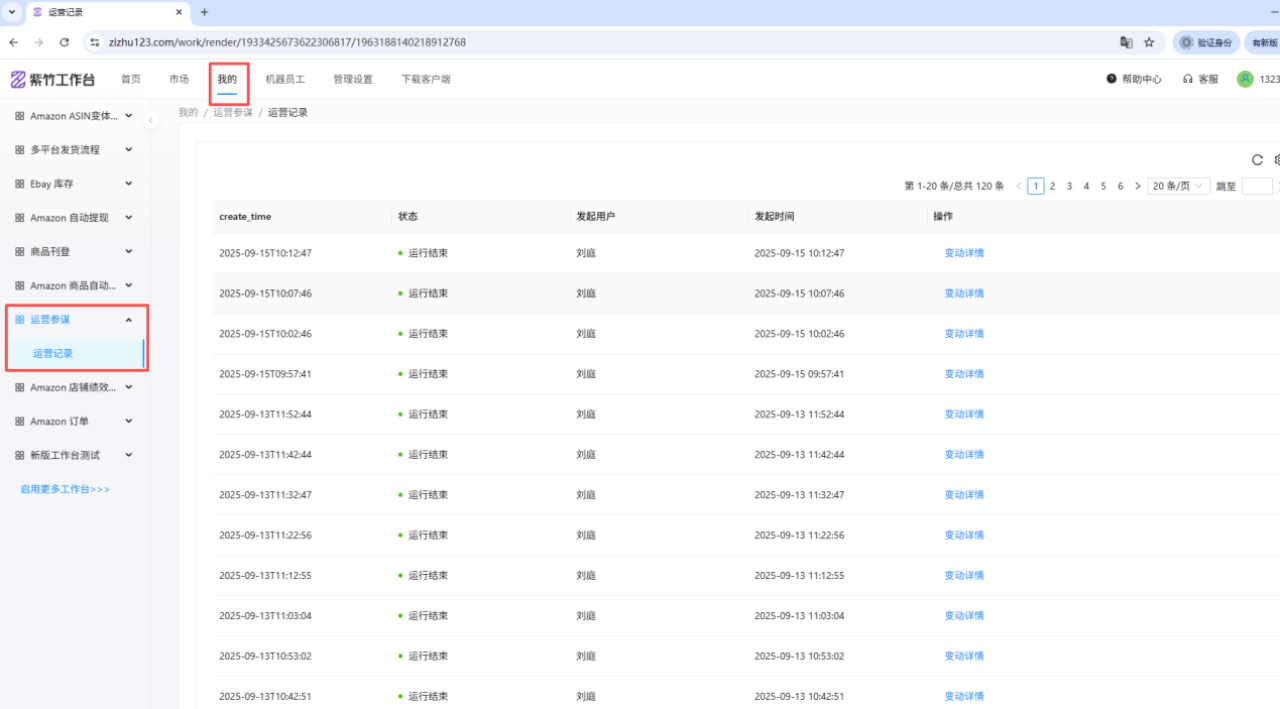Collapse sidebar using the left arrow handle
This screenshot has height=709, width=1280.
coord(150,120)
